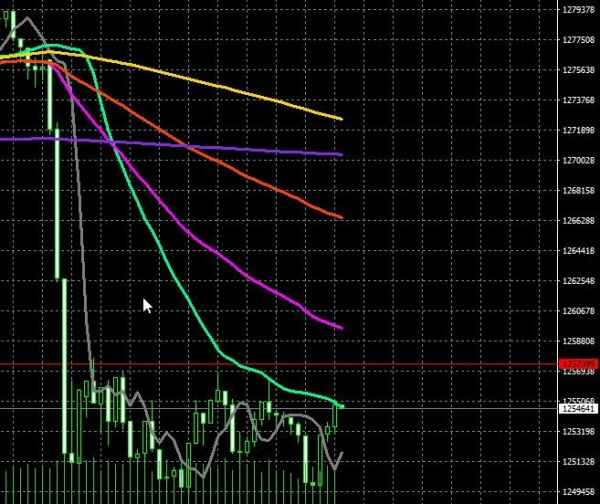Click the 1249458 price axis label
The width and height of the screenshot is (600, 504).
coord(579,492)
